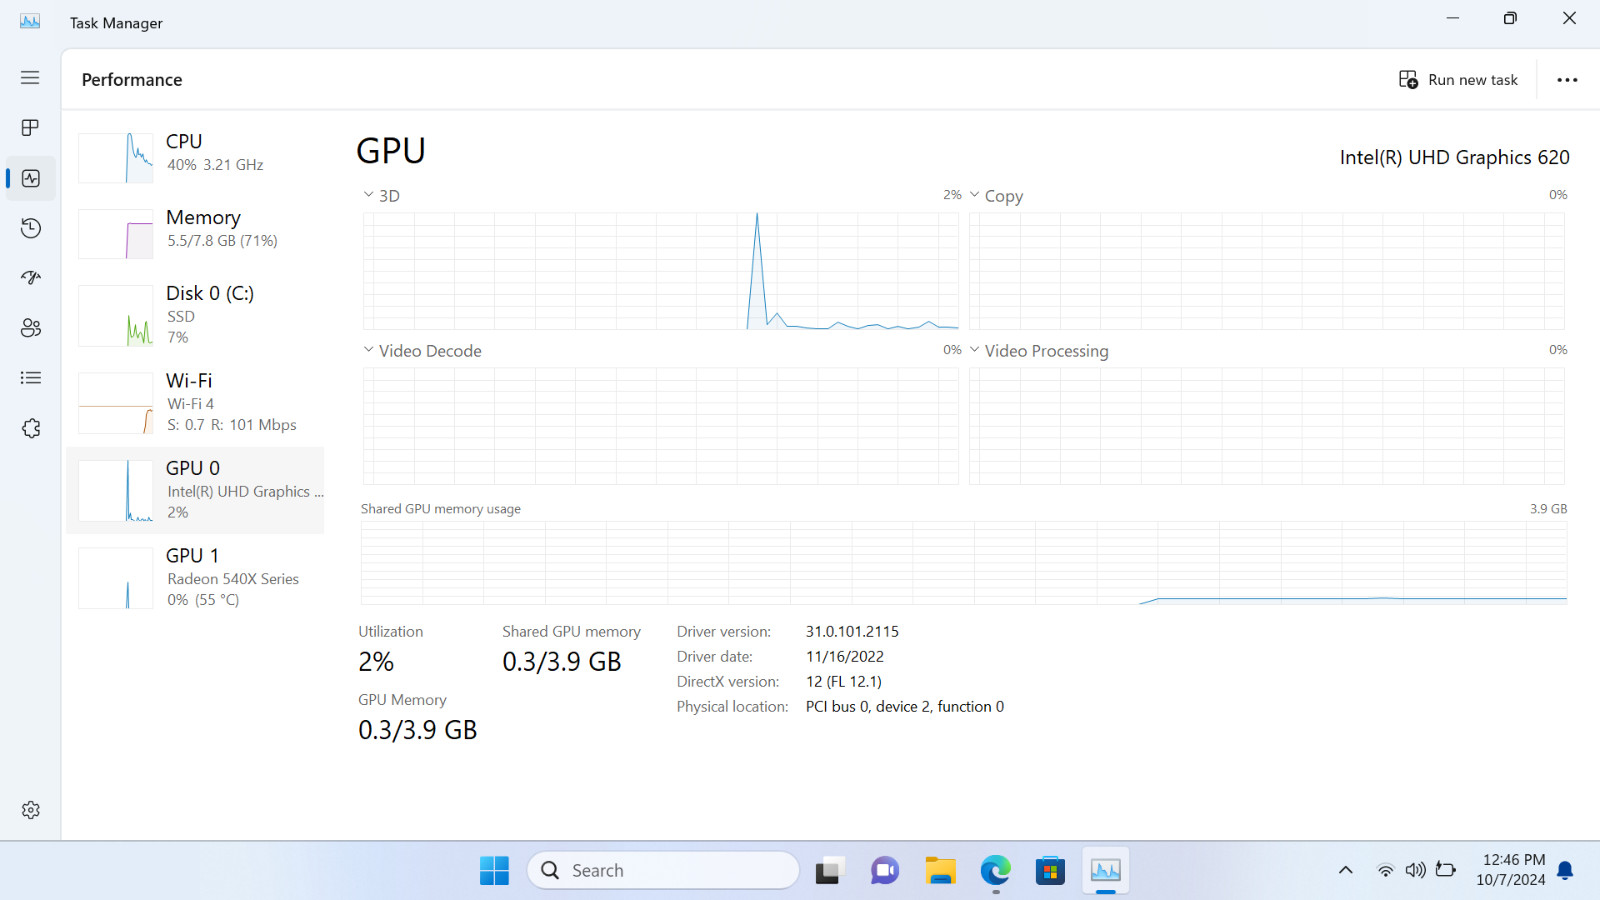This screenshot has width=1600, height=900.
Task: Open clock showing 12:46 PM
Action: pyautogui.click(x=1511, y=870)
